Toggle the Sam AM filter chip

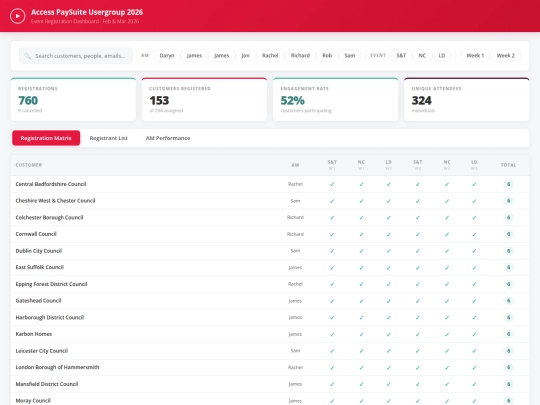point(350,55)
